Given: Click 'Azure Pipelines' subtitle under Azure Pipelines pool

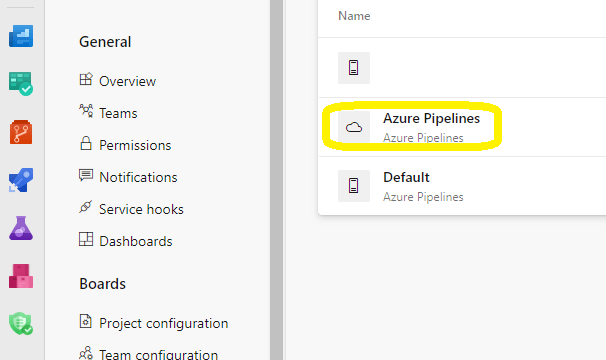Looking at the screenshot, I should (x=423, y=138).
